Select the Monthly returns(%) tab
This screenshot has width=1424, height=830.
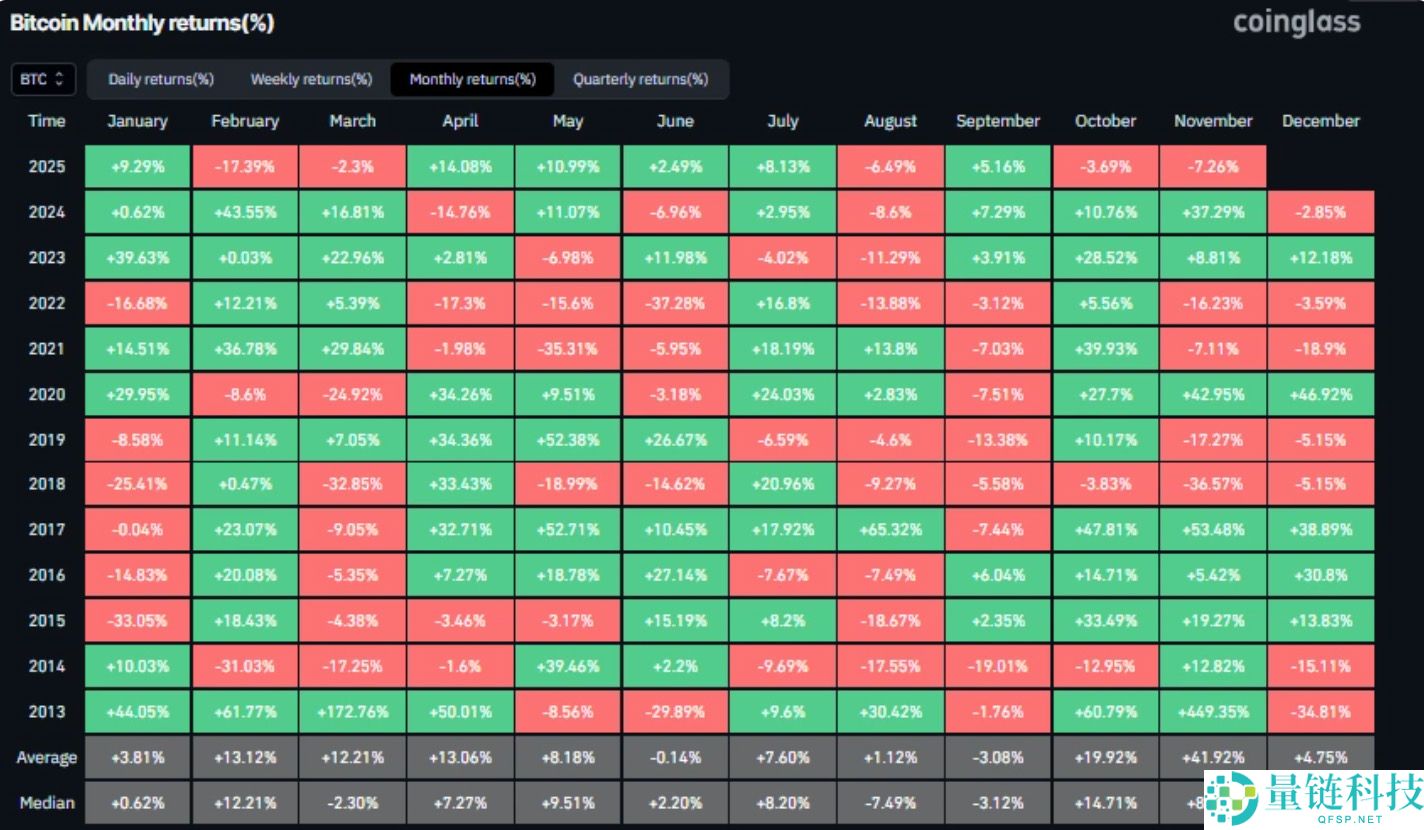pyautogui.click(x=472, y=79)
